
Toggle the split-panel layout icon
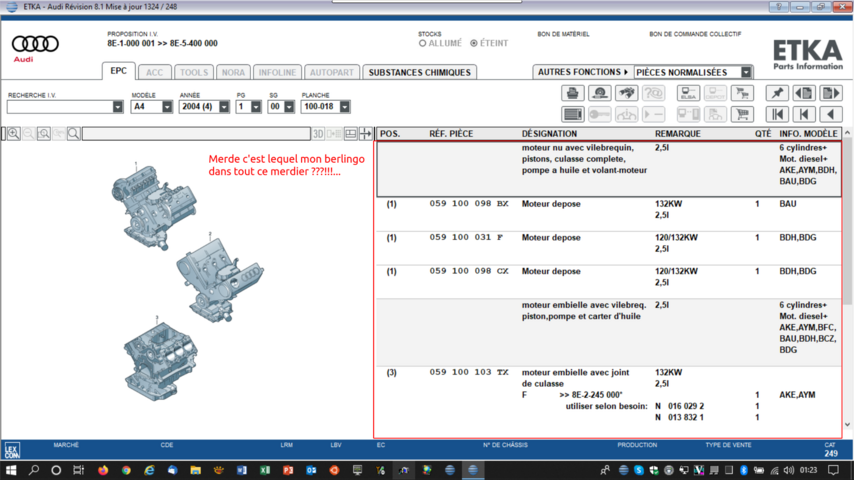coord(351,133)
